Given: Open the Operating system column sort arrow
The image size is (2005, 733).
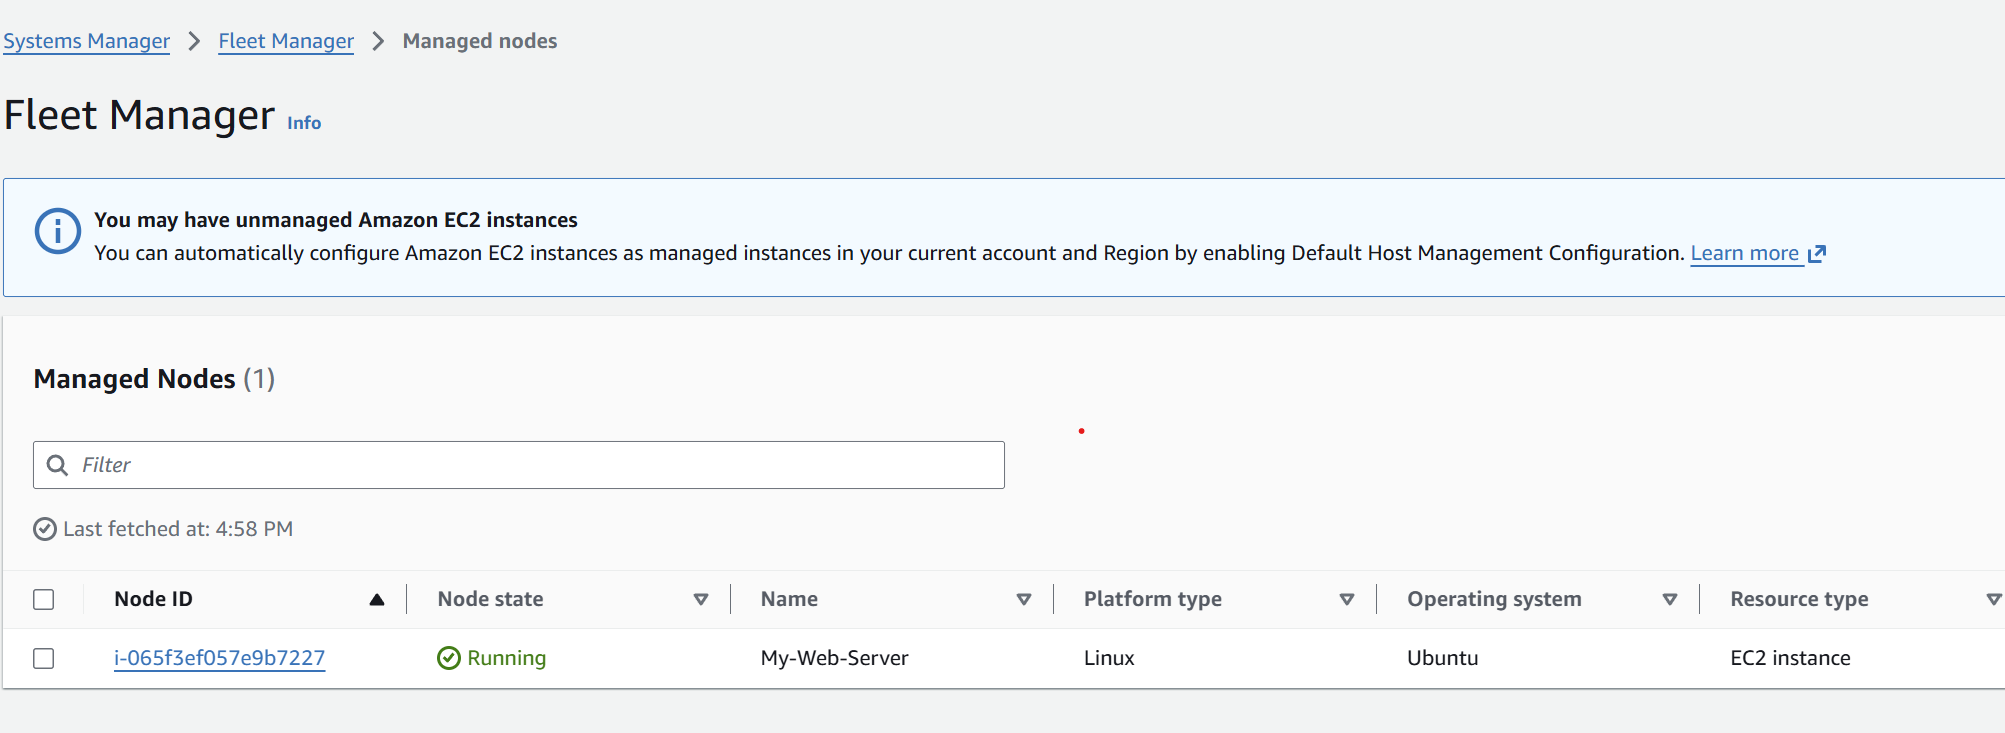Looking at the screenshot, I should 1670,600.
